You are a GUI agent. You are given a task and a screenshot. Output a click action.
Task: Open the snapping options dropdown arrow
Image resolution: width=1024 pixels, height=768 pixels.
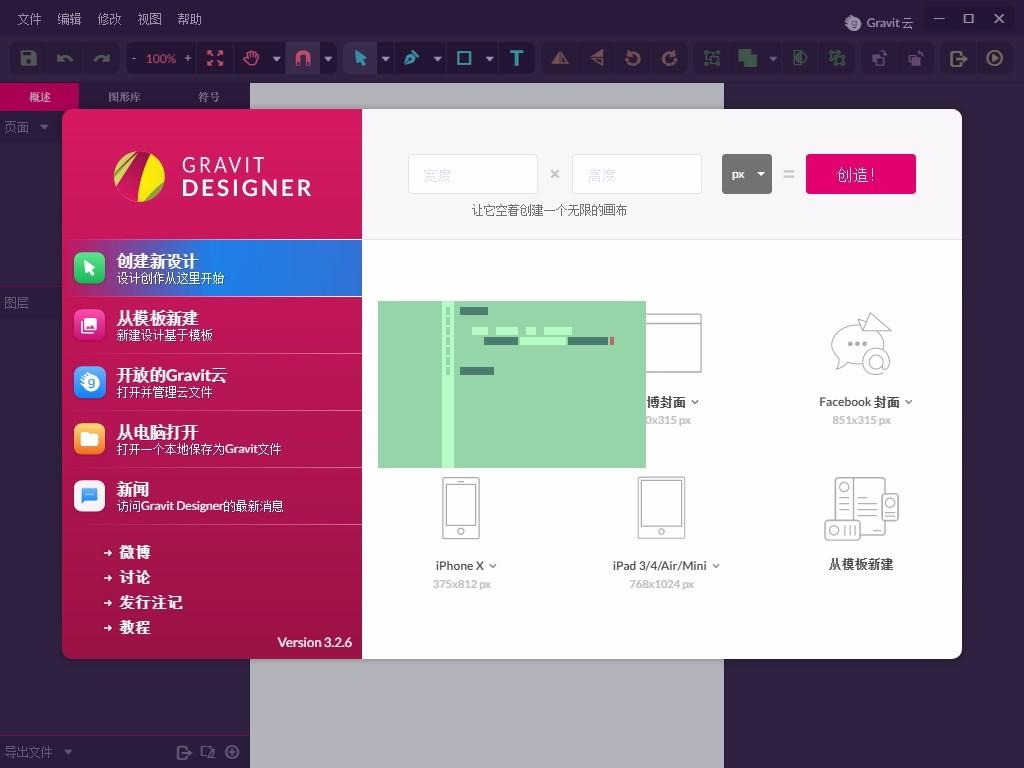(328, 59)
